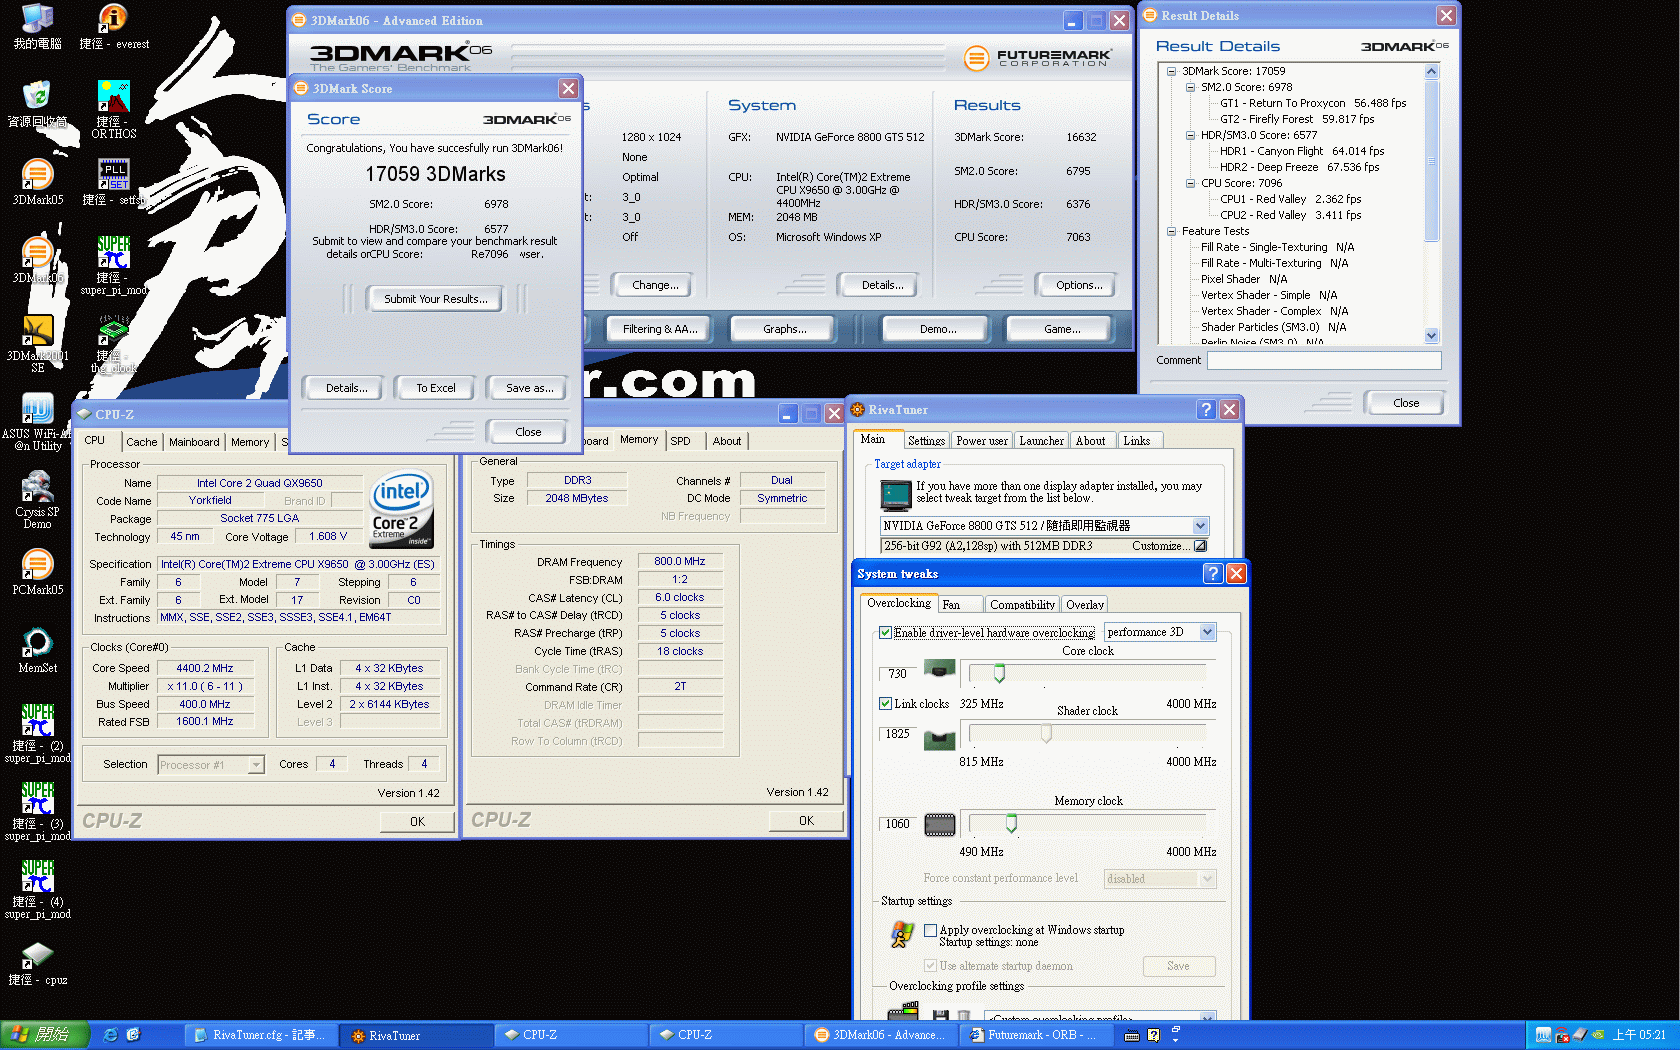Click the Core clock slider handle
This screenshot has height=1050, width=1680.
[x=999, y=673]
